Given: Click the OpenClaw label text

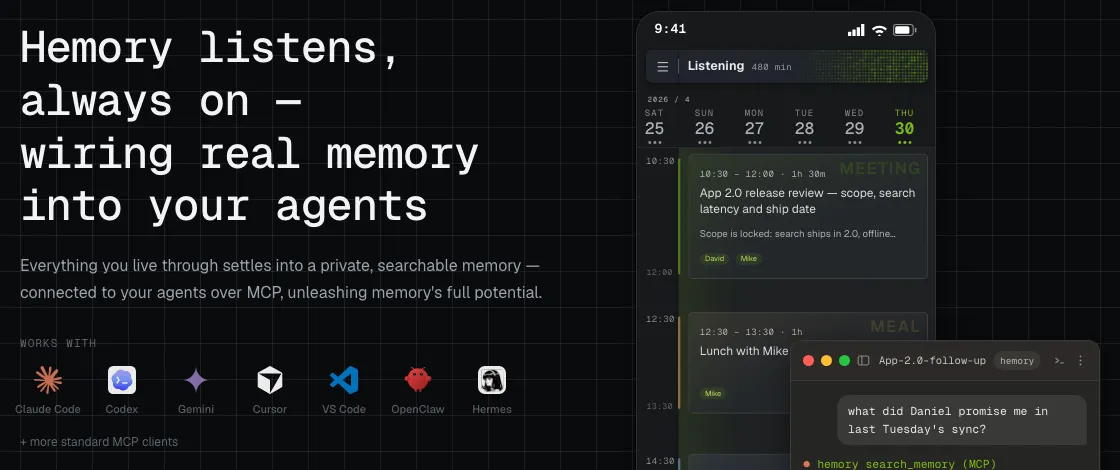Looking at the screenshot, I should tap(418, 409).
